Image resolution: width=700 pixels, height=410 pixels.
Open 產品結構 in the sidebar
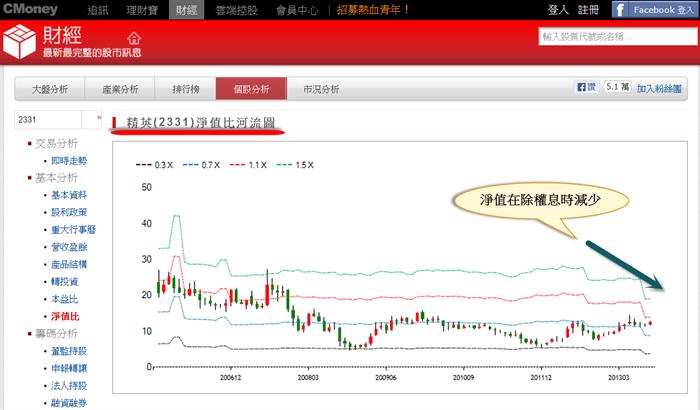(x=69, y=264)
